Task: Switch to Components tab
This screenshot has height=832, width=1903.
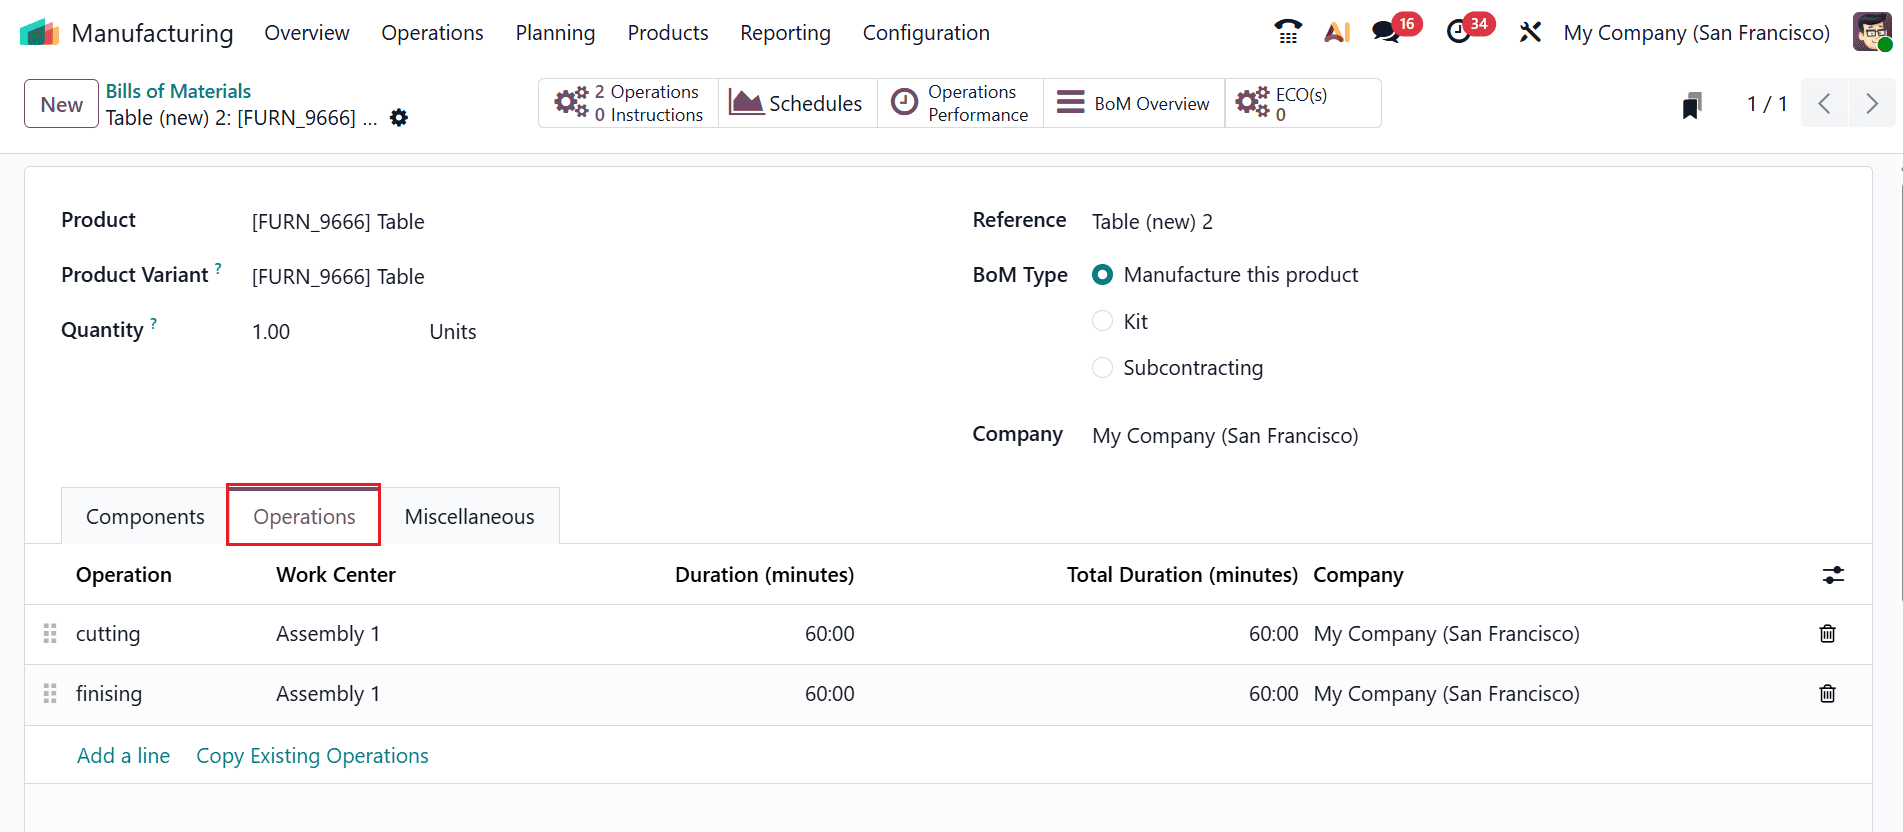Action: [x=145, y=517]
